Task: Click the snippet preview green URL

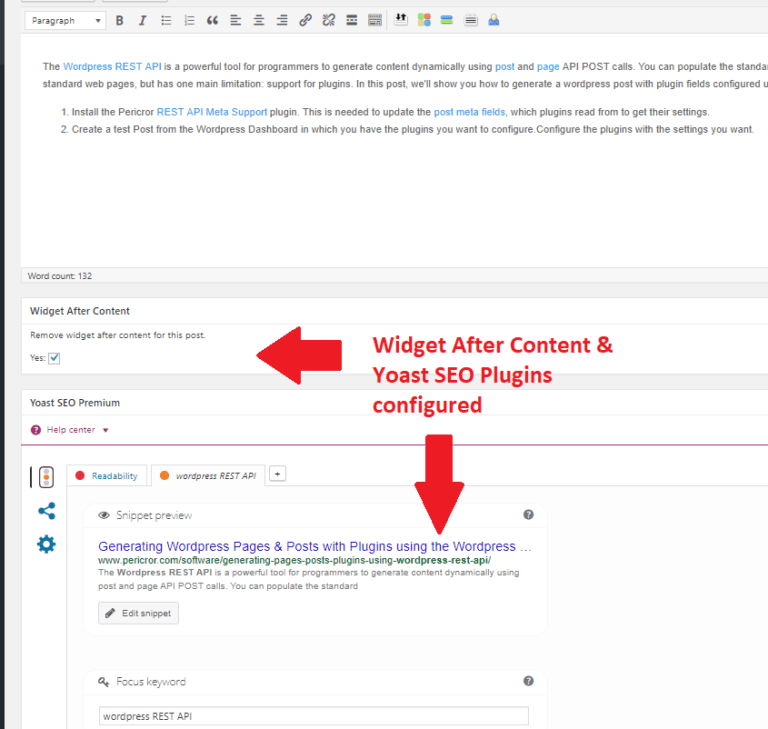Action: pos(294,560)
